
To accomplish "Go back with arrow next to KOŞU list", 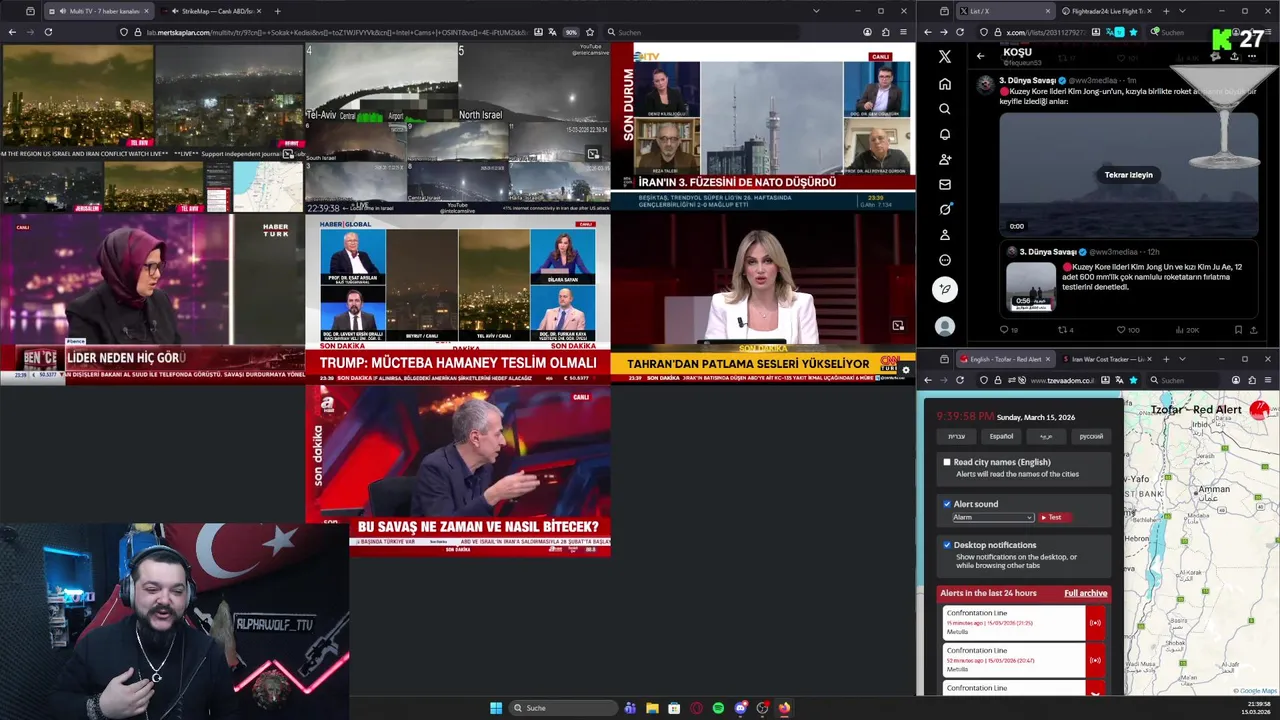I will click(980, 56).
